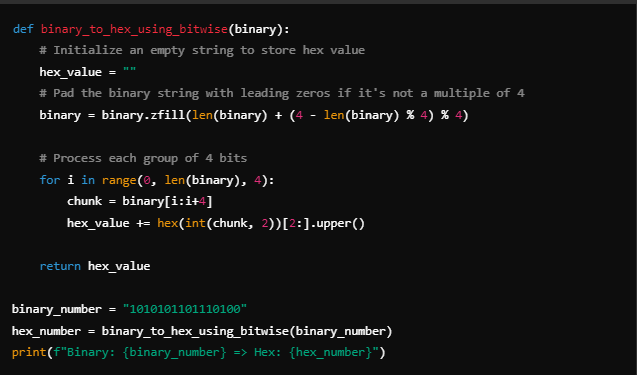The width and height of the screenshot is (637, 375).
Task: Click the hex_value empty string assignment line
Action: coord(88,72)
